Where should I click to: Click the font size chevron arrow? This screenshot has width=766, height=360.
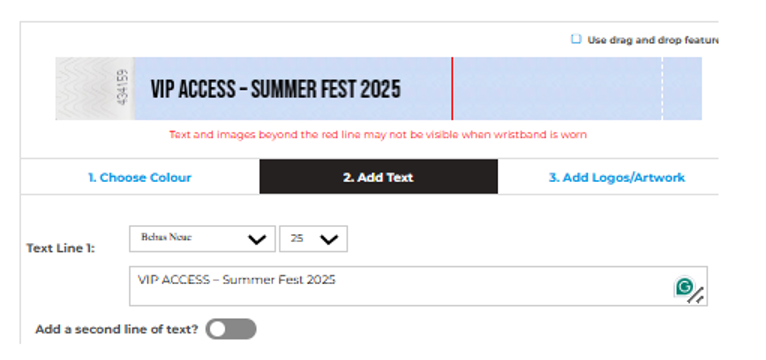pos(329,240)
